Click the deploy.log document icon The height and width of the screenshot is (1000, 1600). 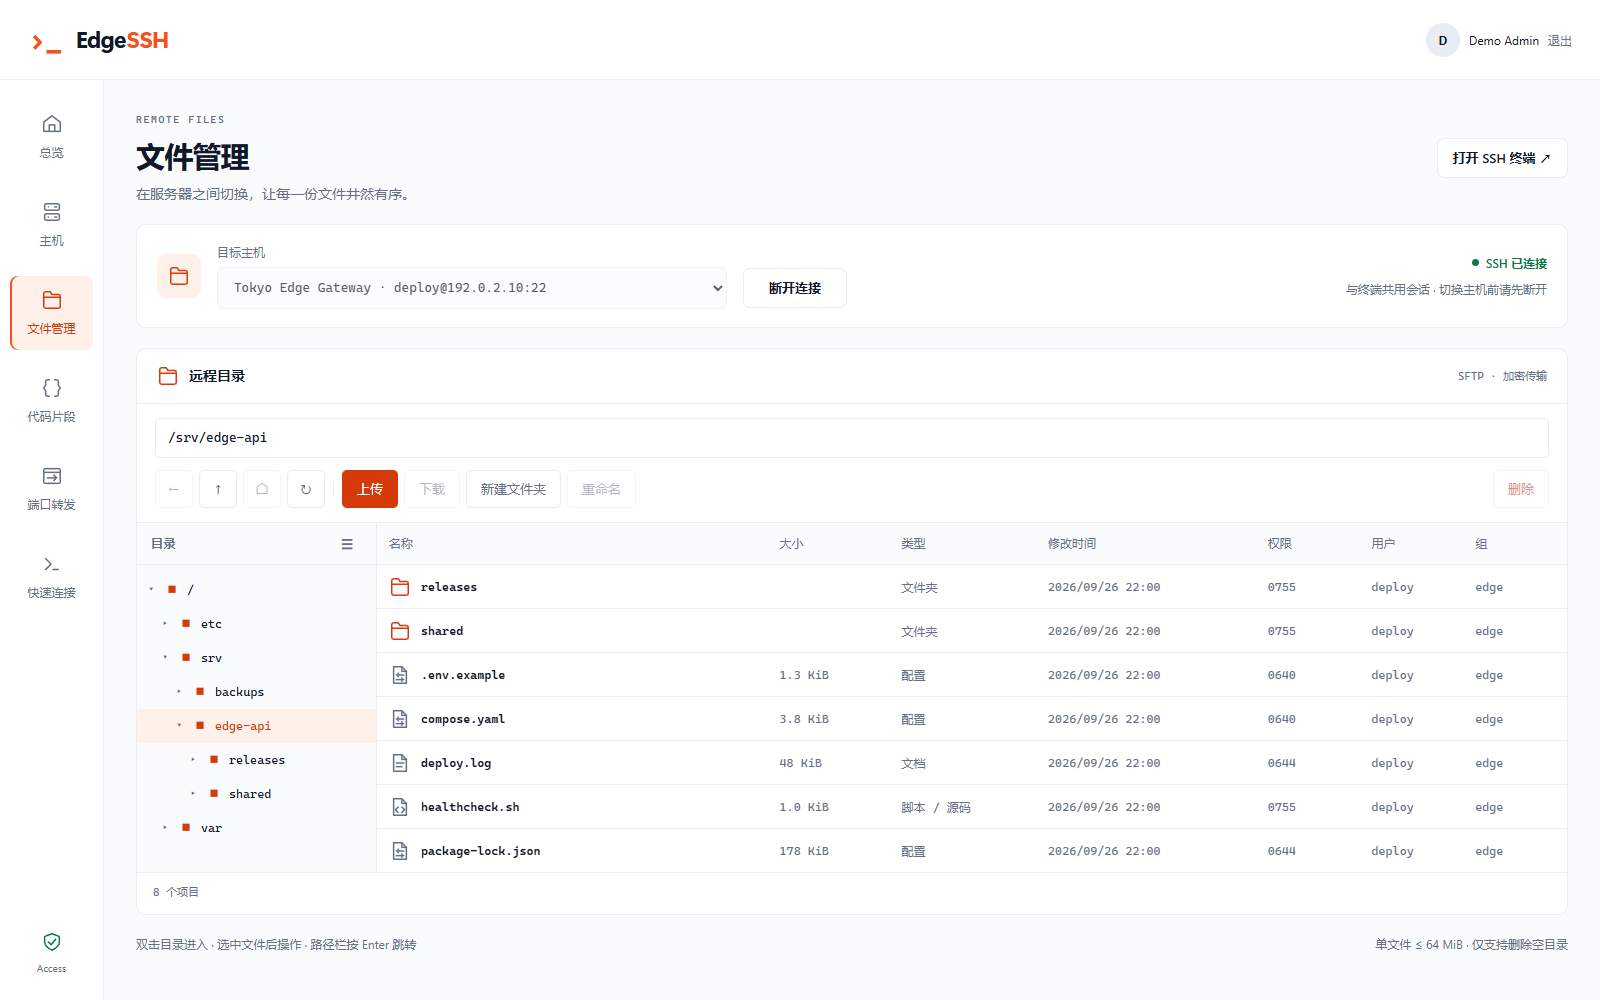[x=400, y=763]
